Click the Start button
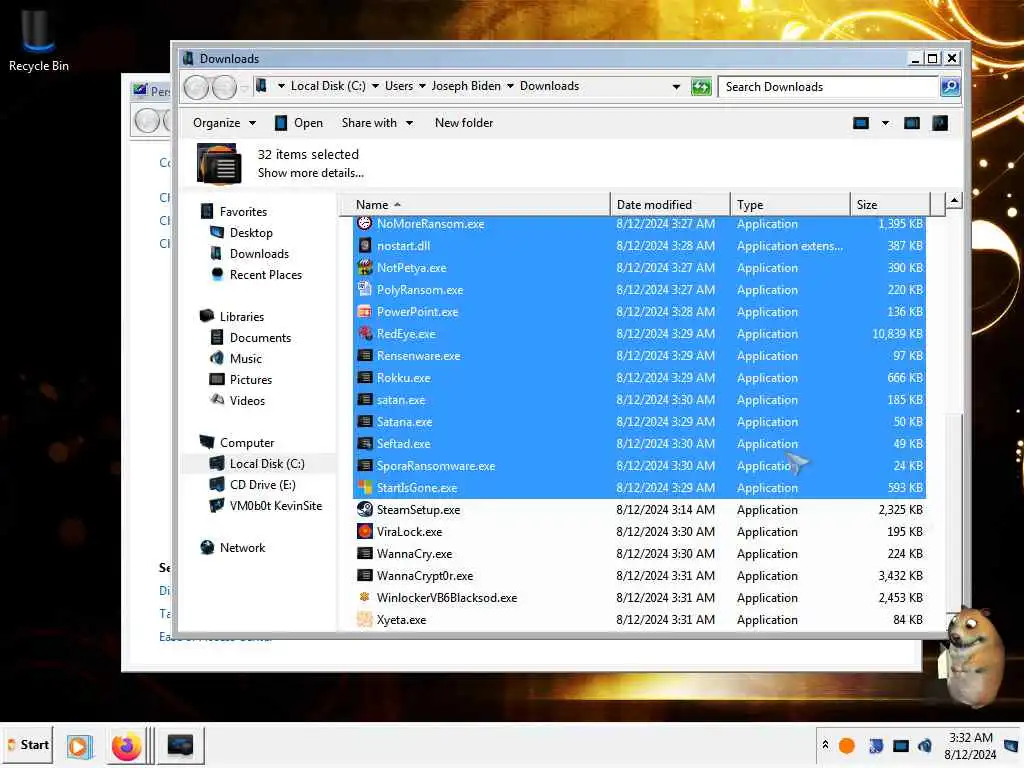Image resolution: width=1024 pixels, height=768 pixels. point(27,745)
